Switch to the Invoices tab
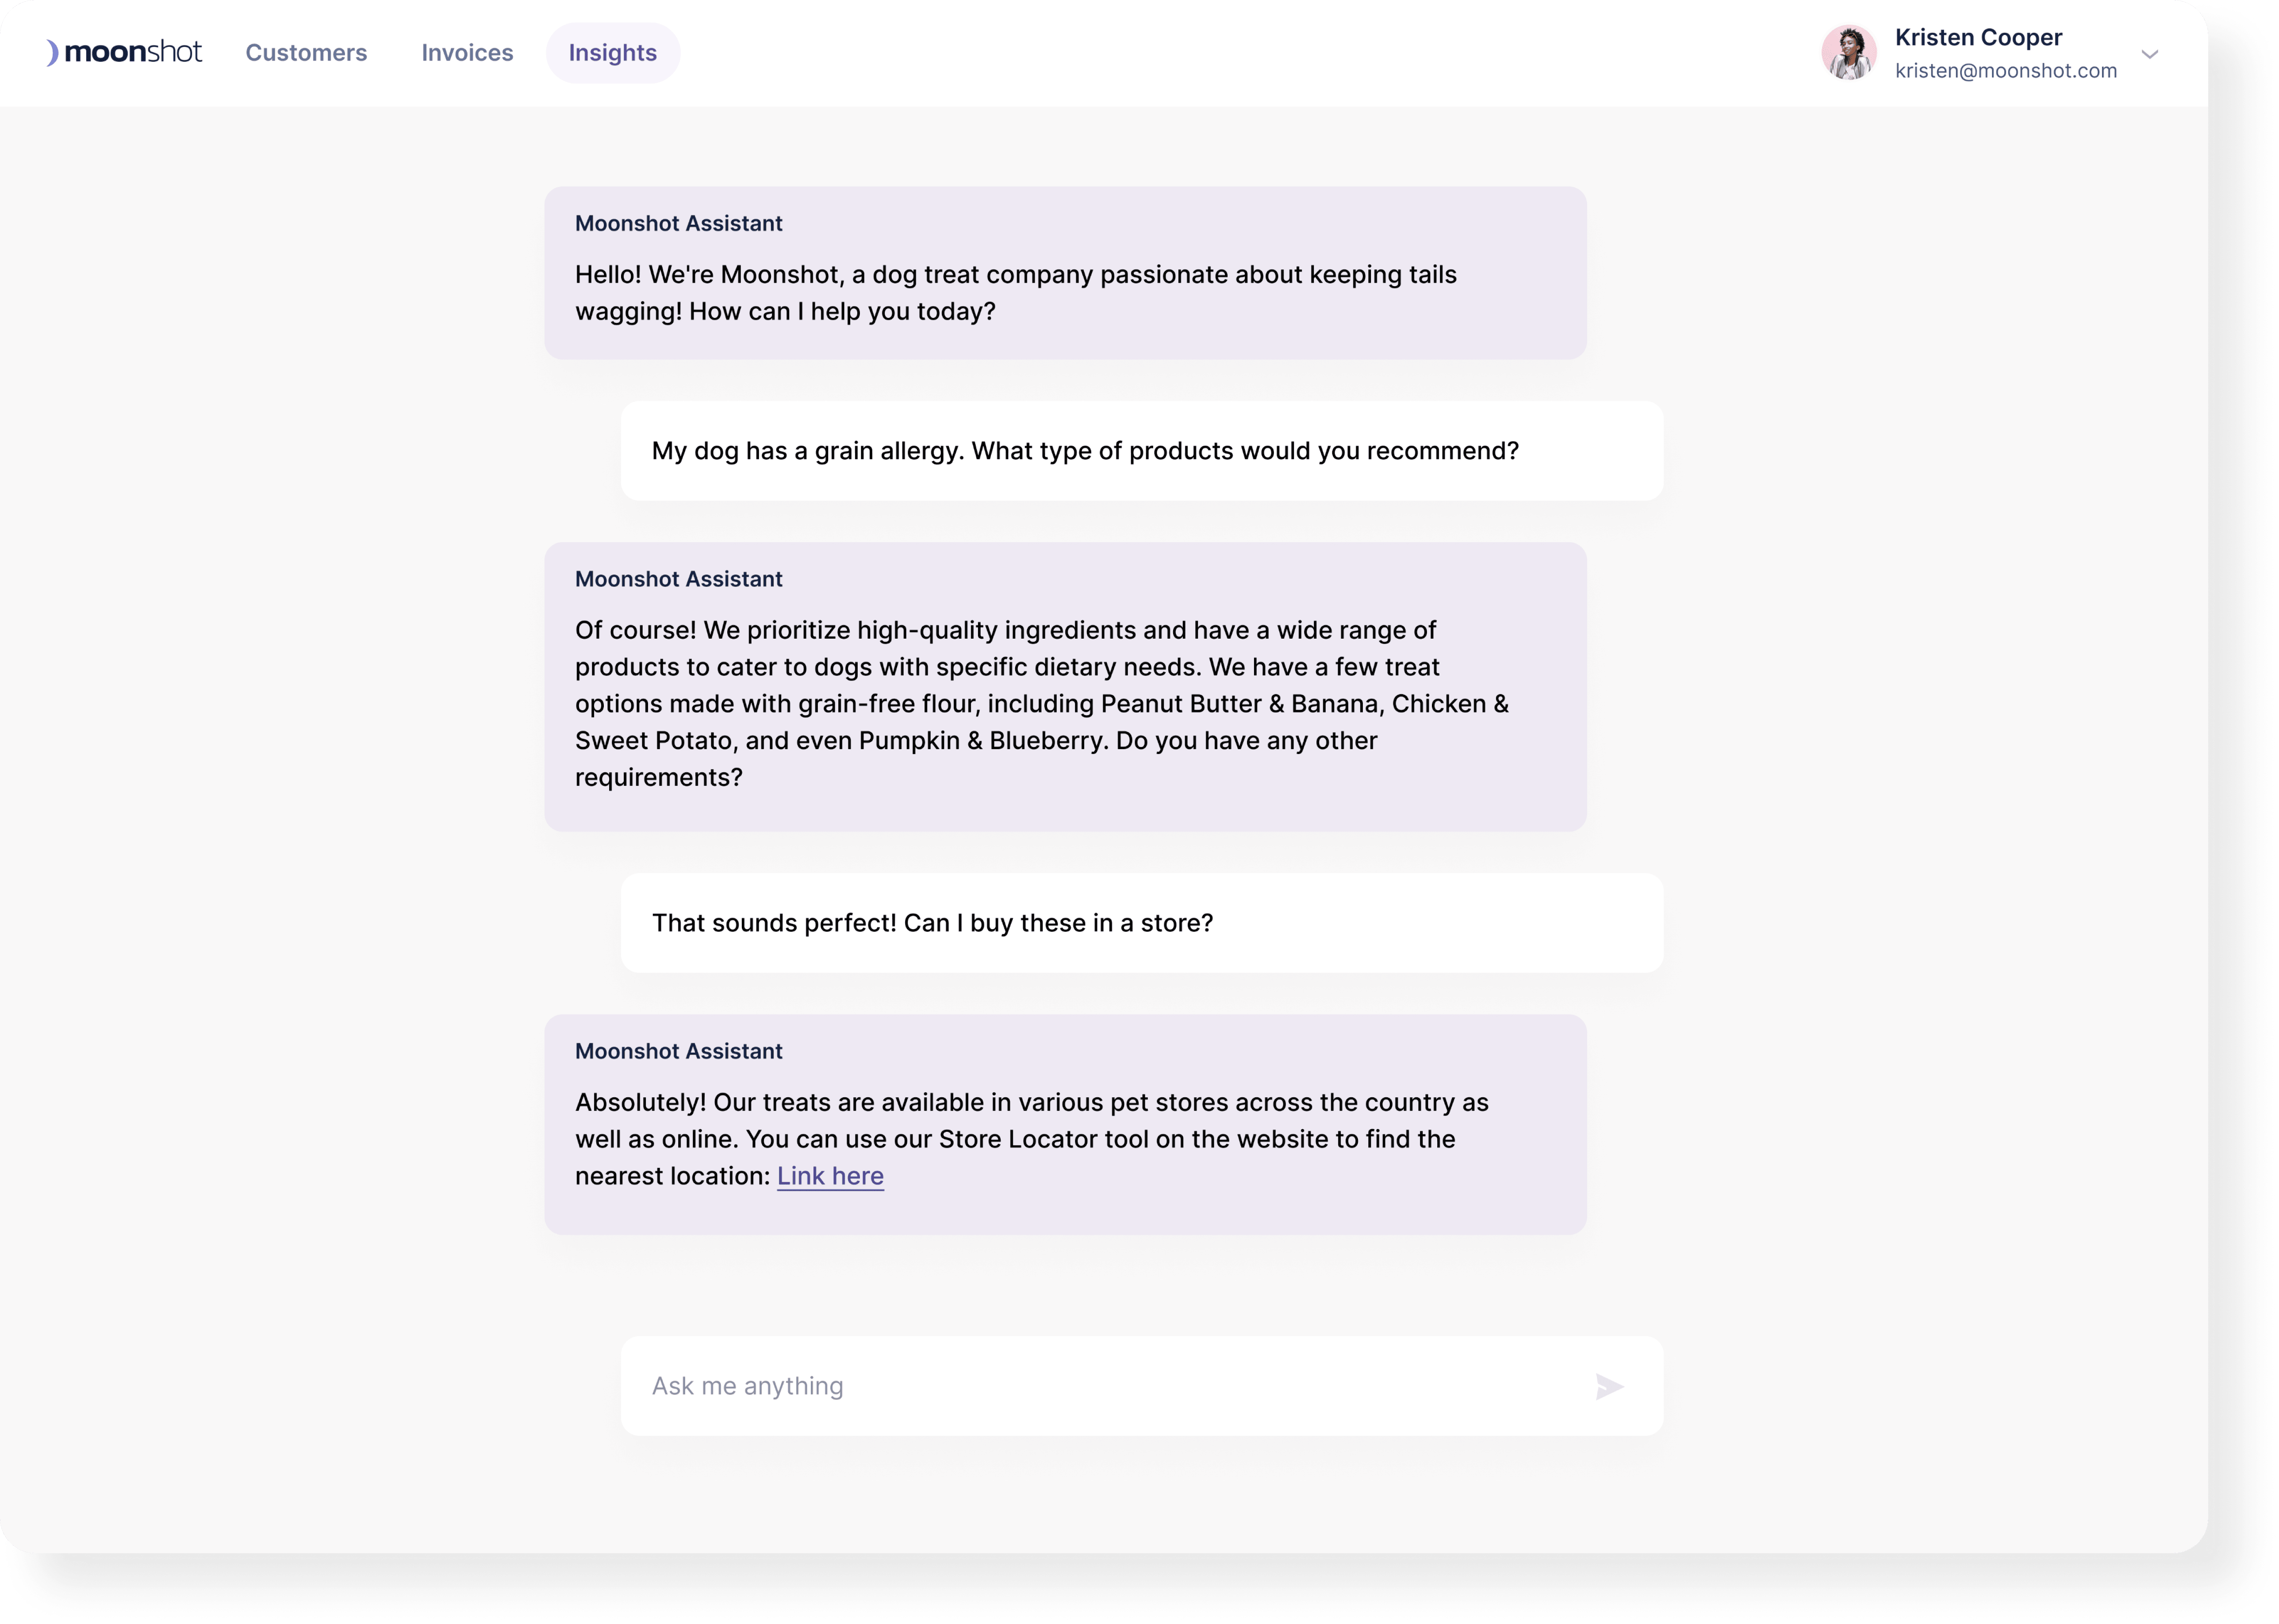Image resolution: width=2279 pixels, height=1624 pixels. 467,52
